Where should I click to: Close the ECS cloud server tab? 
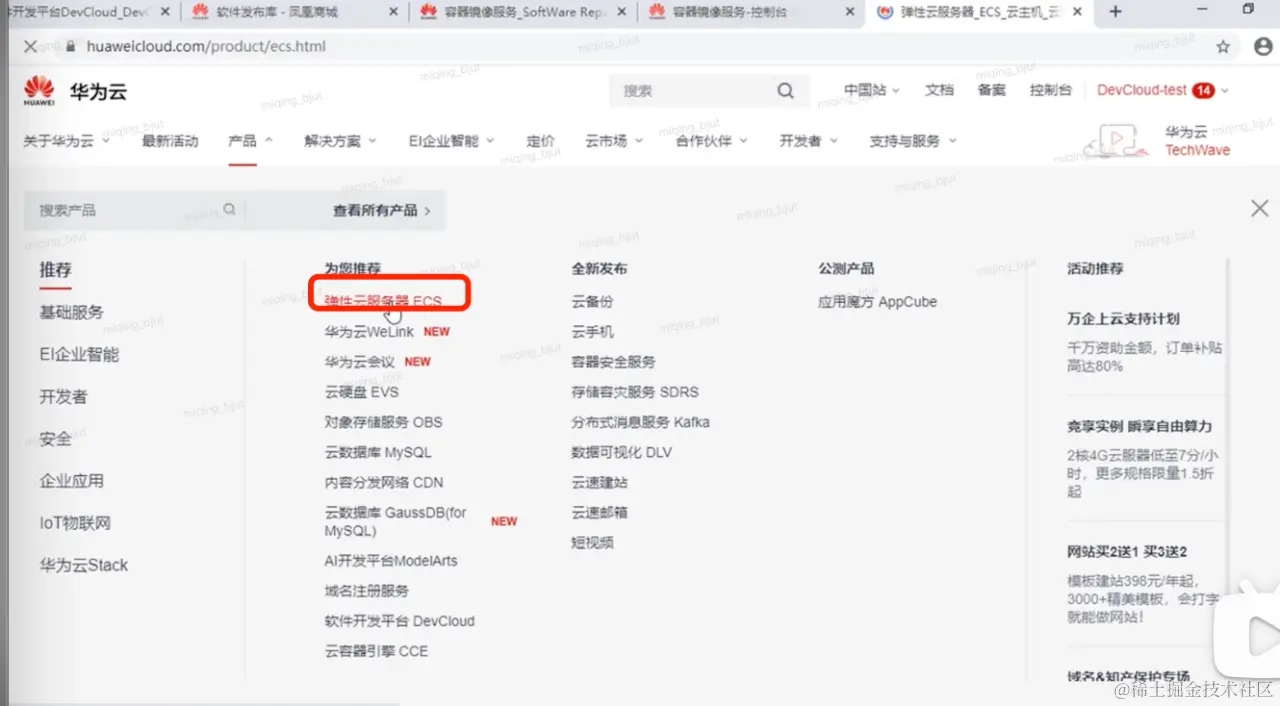coord(1078,12)
